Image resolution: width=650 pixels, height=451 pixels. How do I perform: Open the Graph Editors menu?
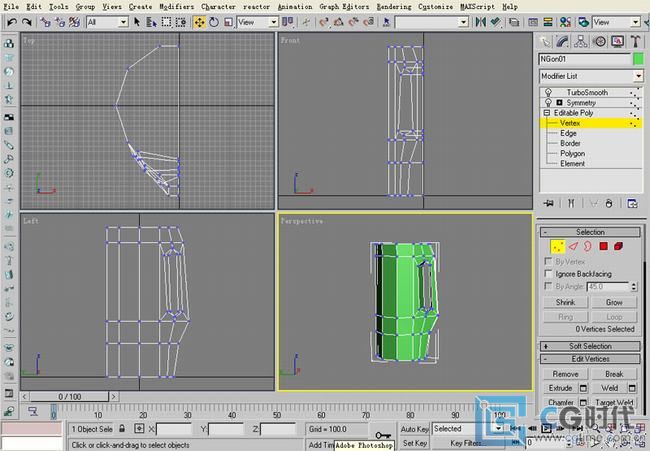[344, 7]
